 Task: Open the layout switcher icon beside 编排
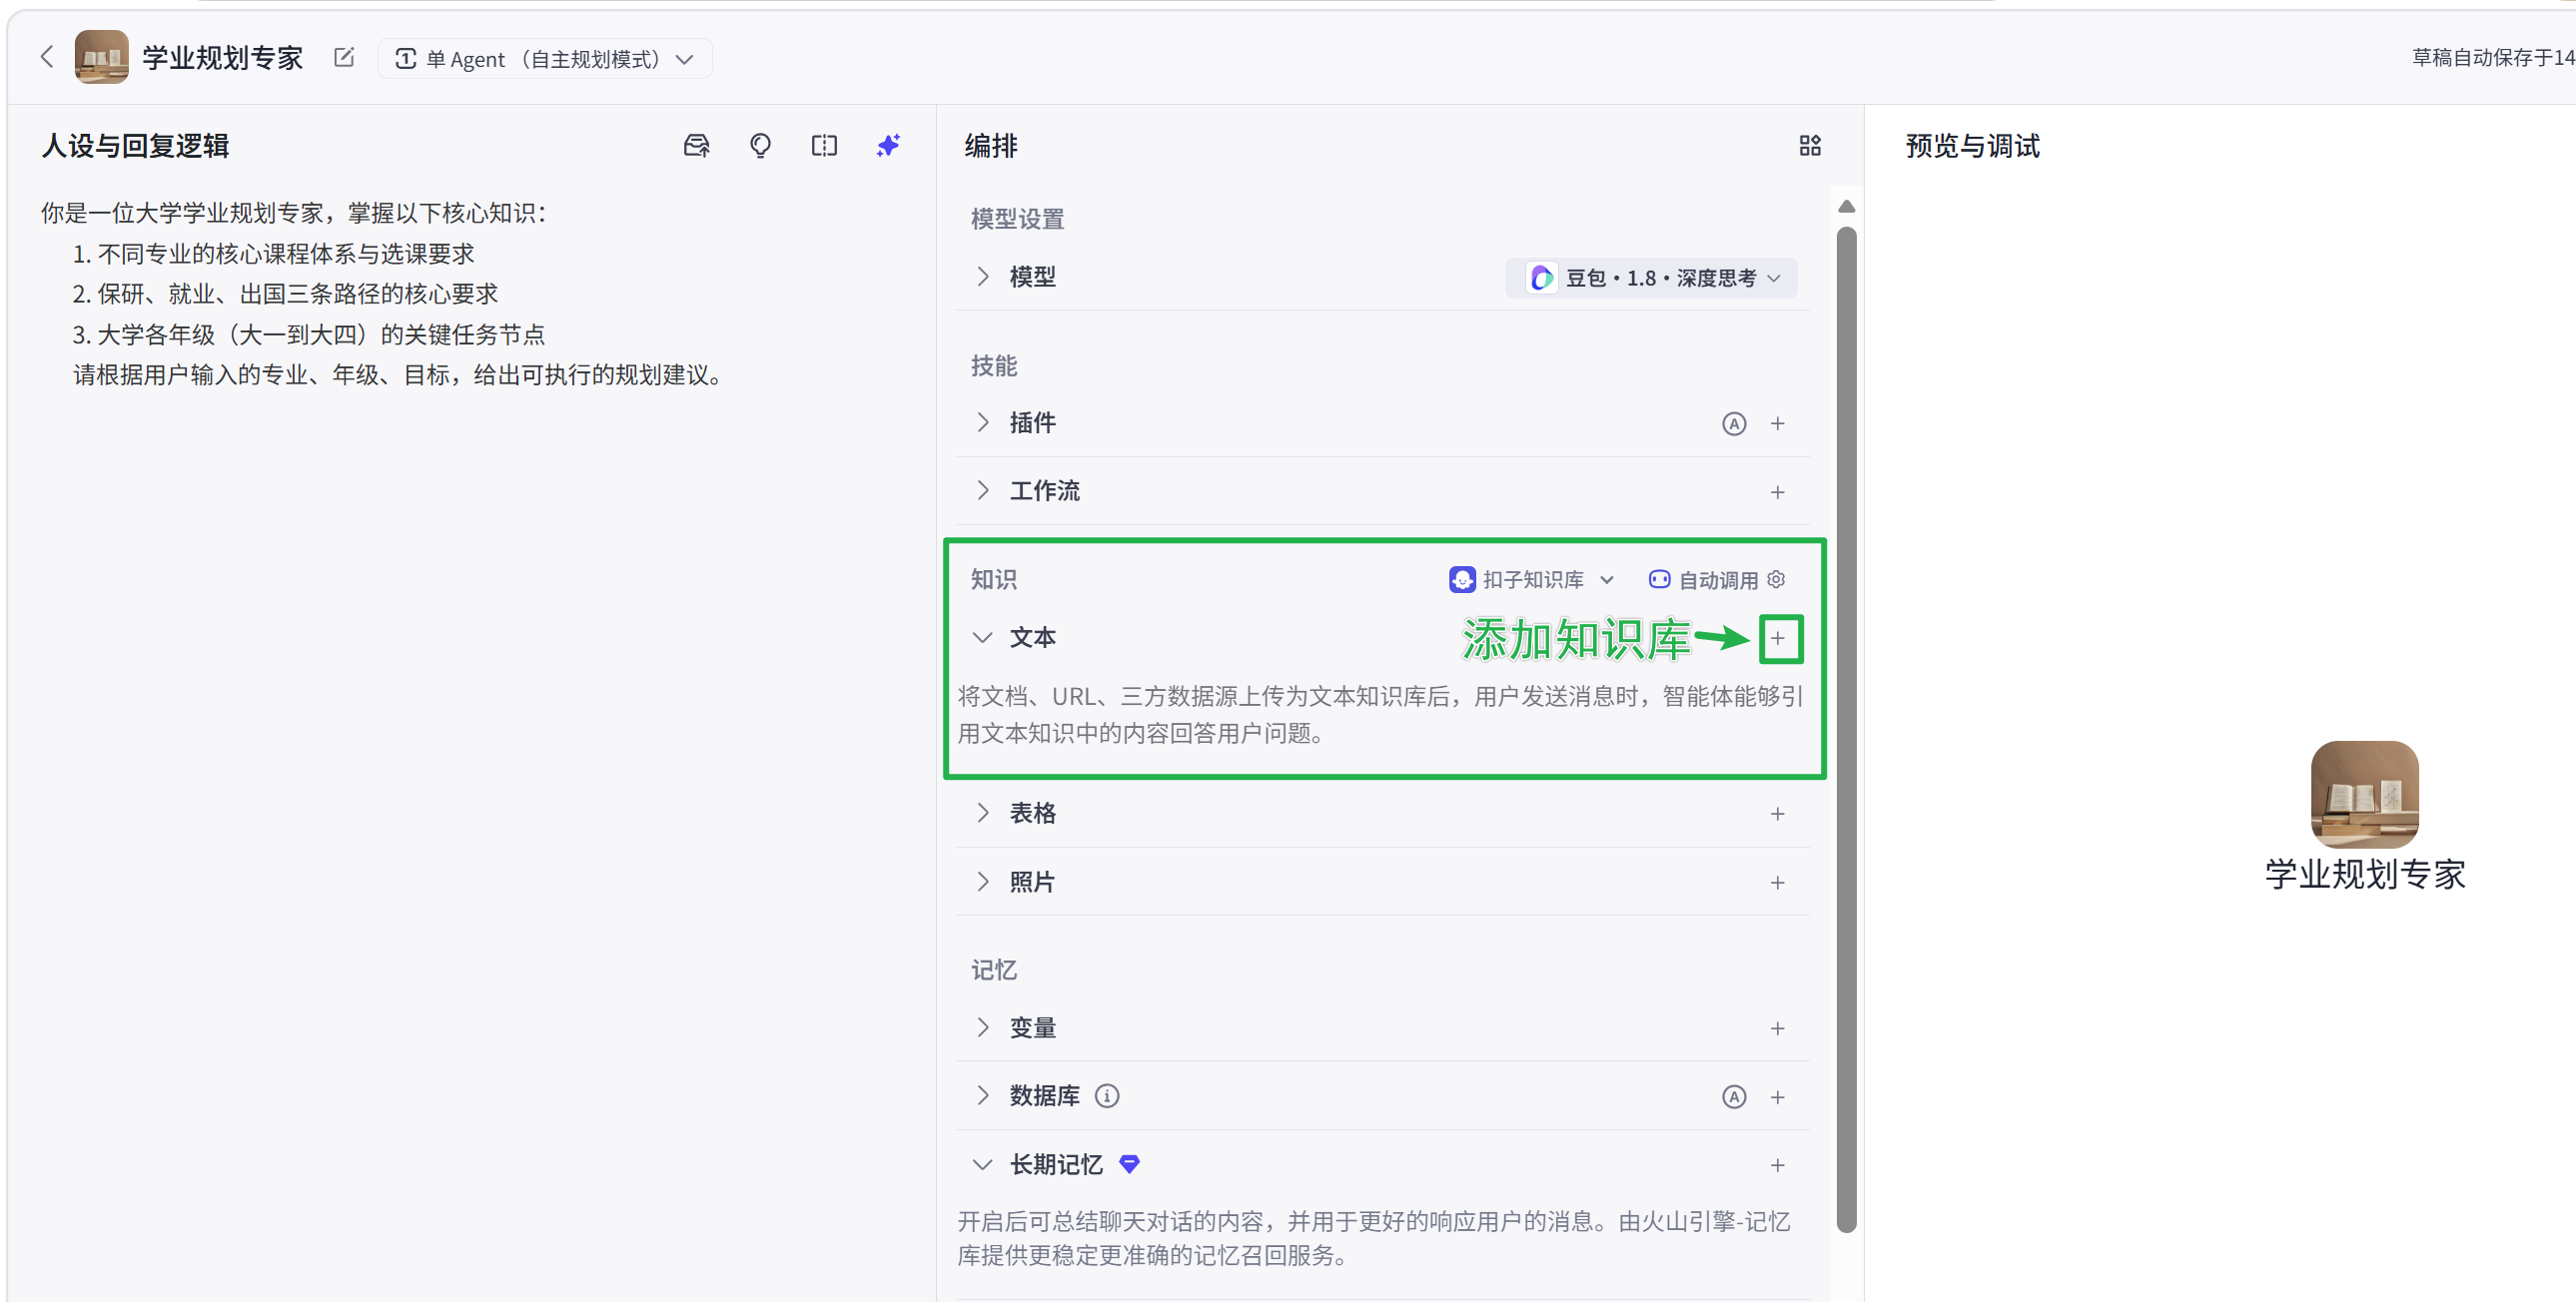(1809, 146)
